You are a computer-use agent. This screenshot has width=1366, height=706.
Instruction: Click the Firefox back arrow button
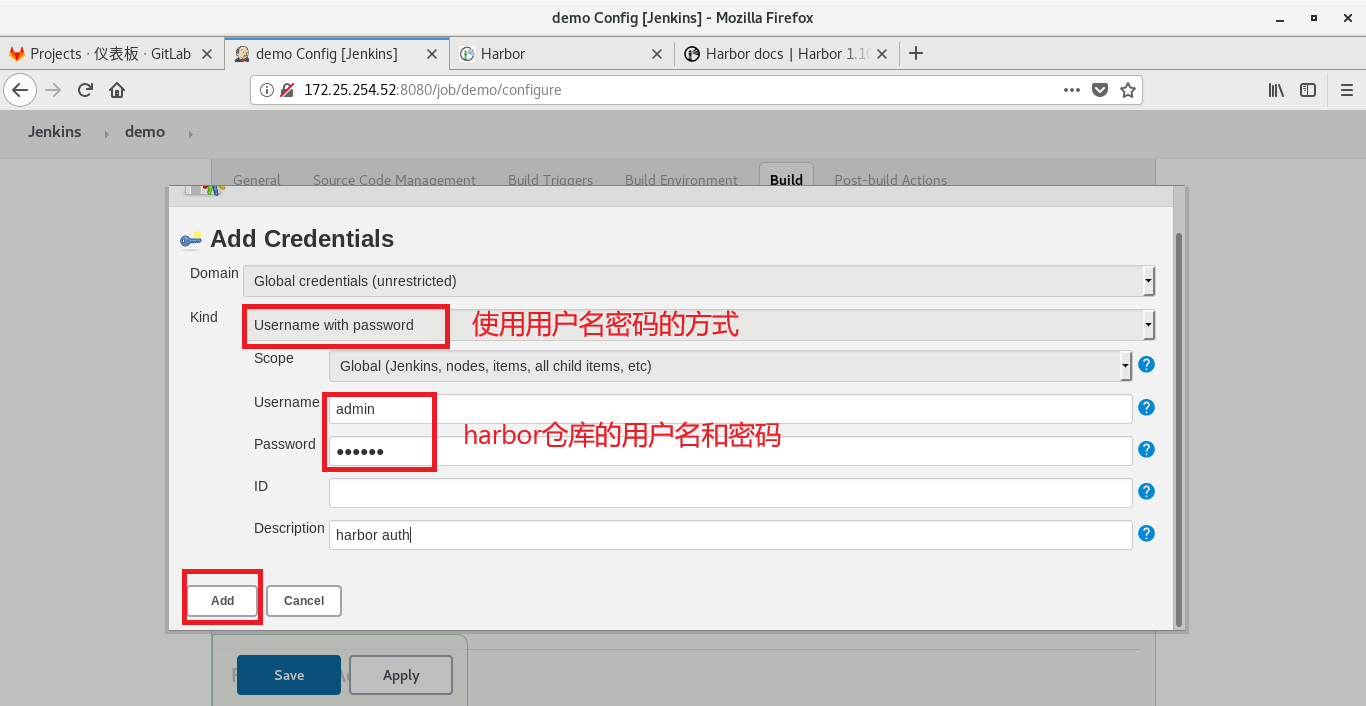tap(20, 90)
